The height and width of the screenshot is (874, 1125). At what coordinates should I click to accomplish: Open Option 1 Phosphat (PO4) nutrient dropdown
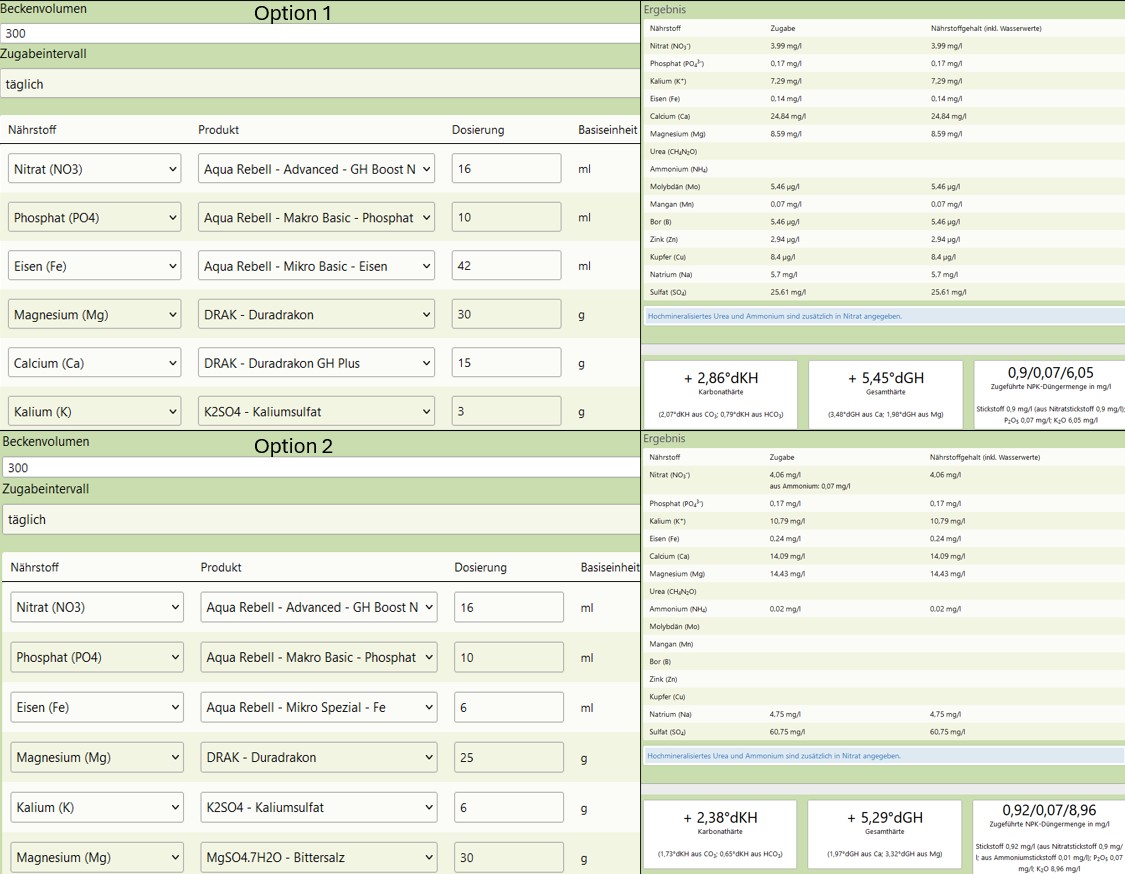[x=95, y=217]
